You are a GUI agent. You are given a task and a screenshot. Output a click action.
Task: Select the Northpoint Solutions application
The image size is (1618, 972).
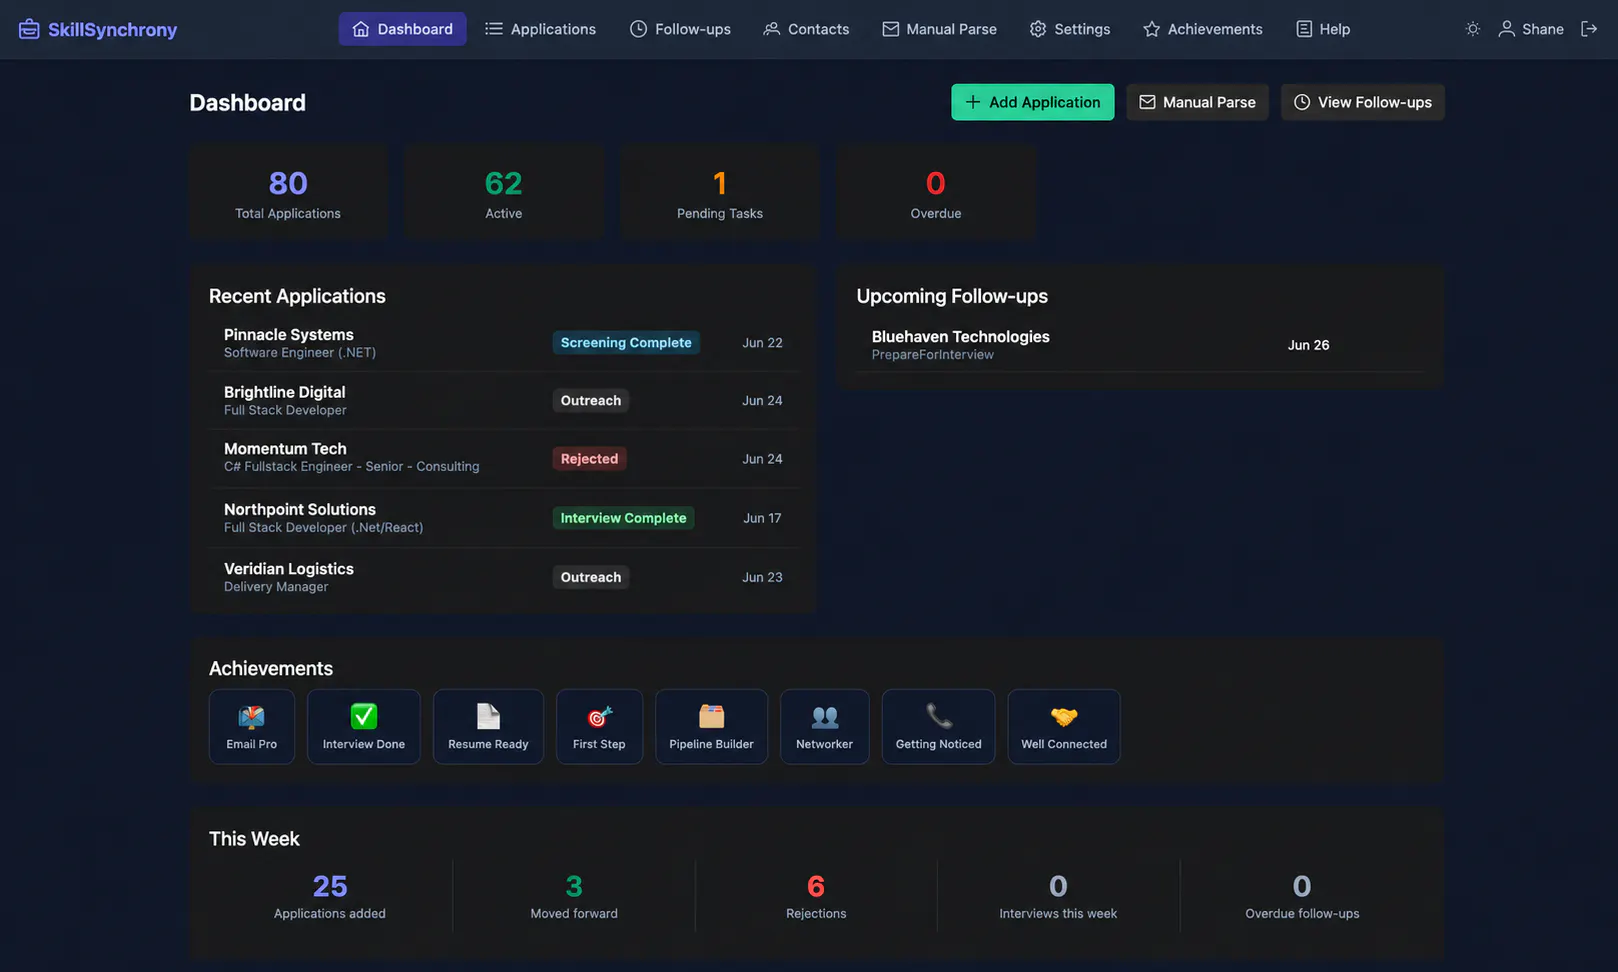pyautogui.click(x=504, y=518)
